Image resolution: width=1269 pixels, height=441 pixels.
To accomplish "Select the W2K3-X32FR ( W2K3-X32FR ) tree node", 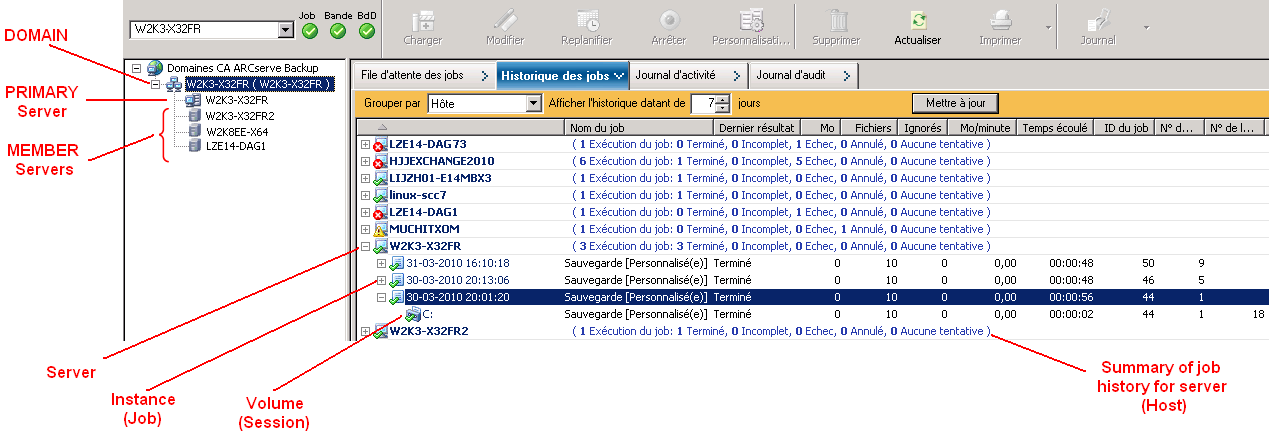I will pos(258,85).
